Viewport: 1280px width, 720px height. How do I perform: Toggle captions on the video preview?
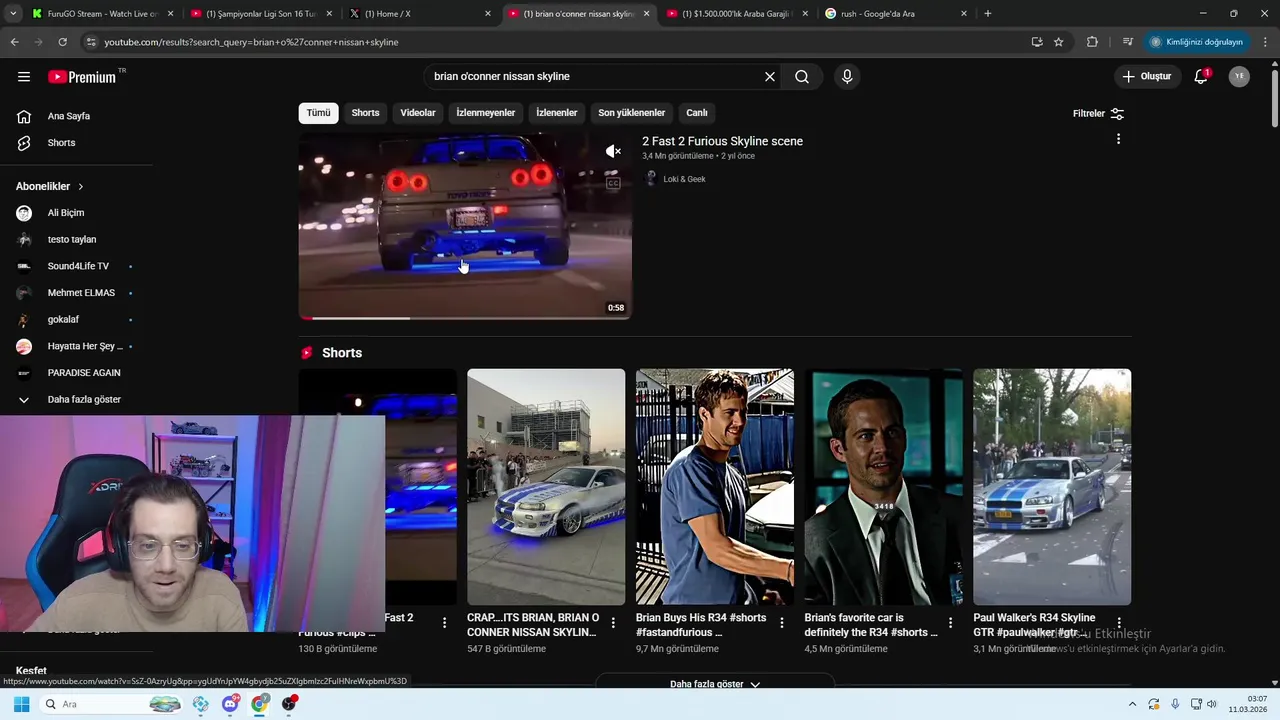click(x=613, y=183)
